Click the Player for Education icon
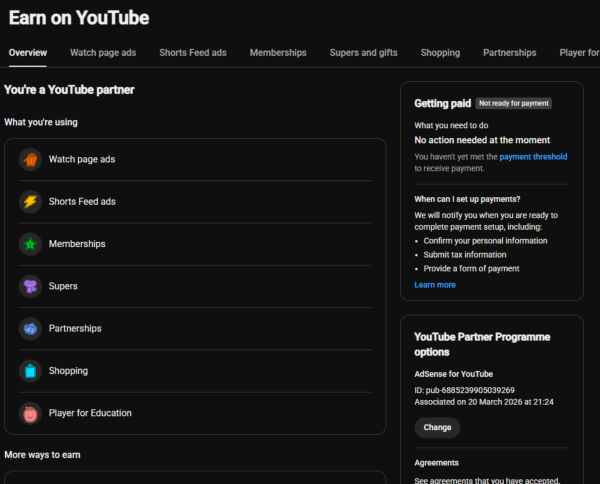600x484 pixels. (30, 413)
